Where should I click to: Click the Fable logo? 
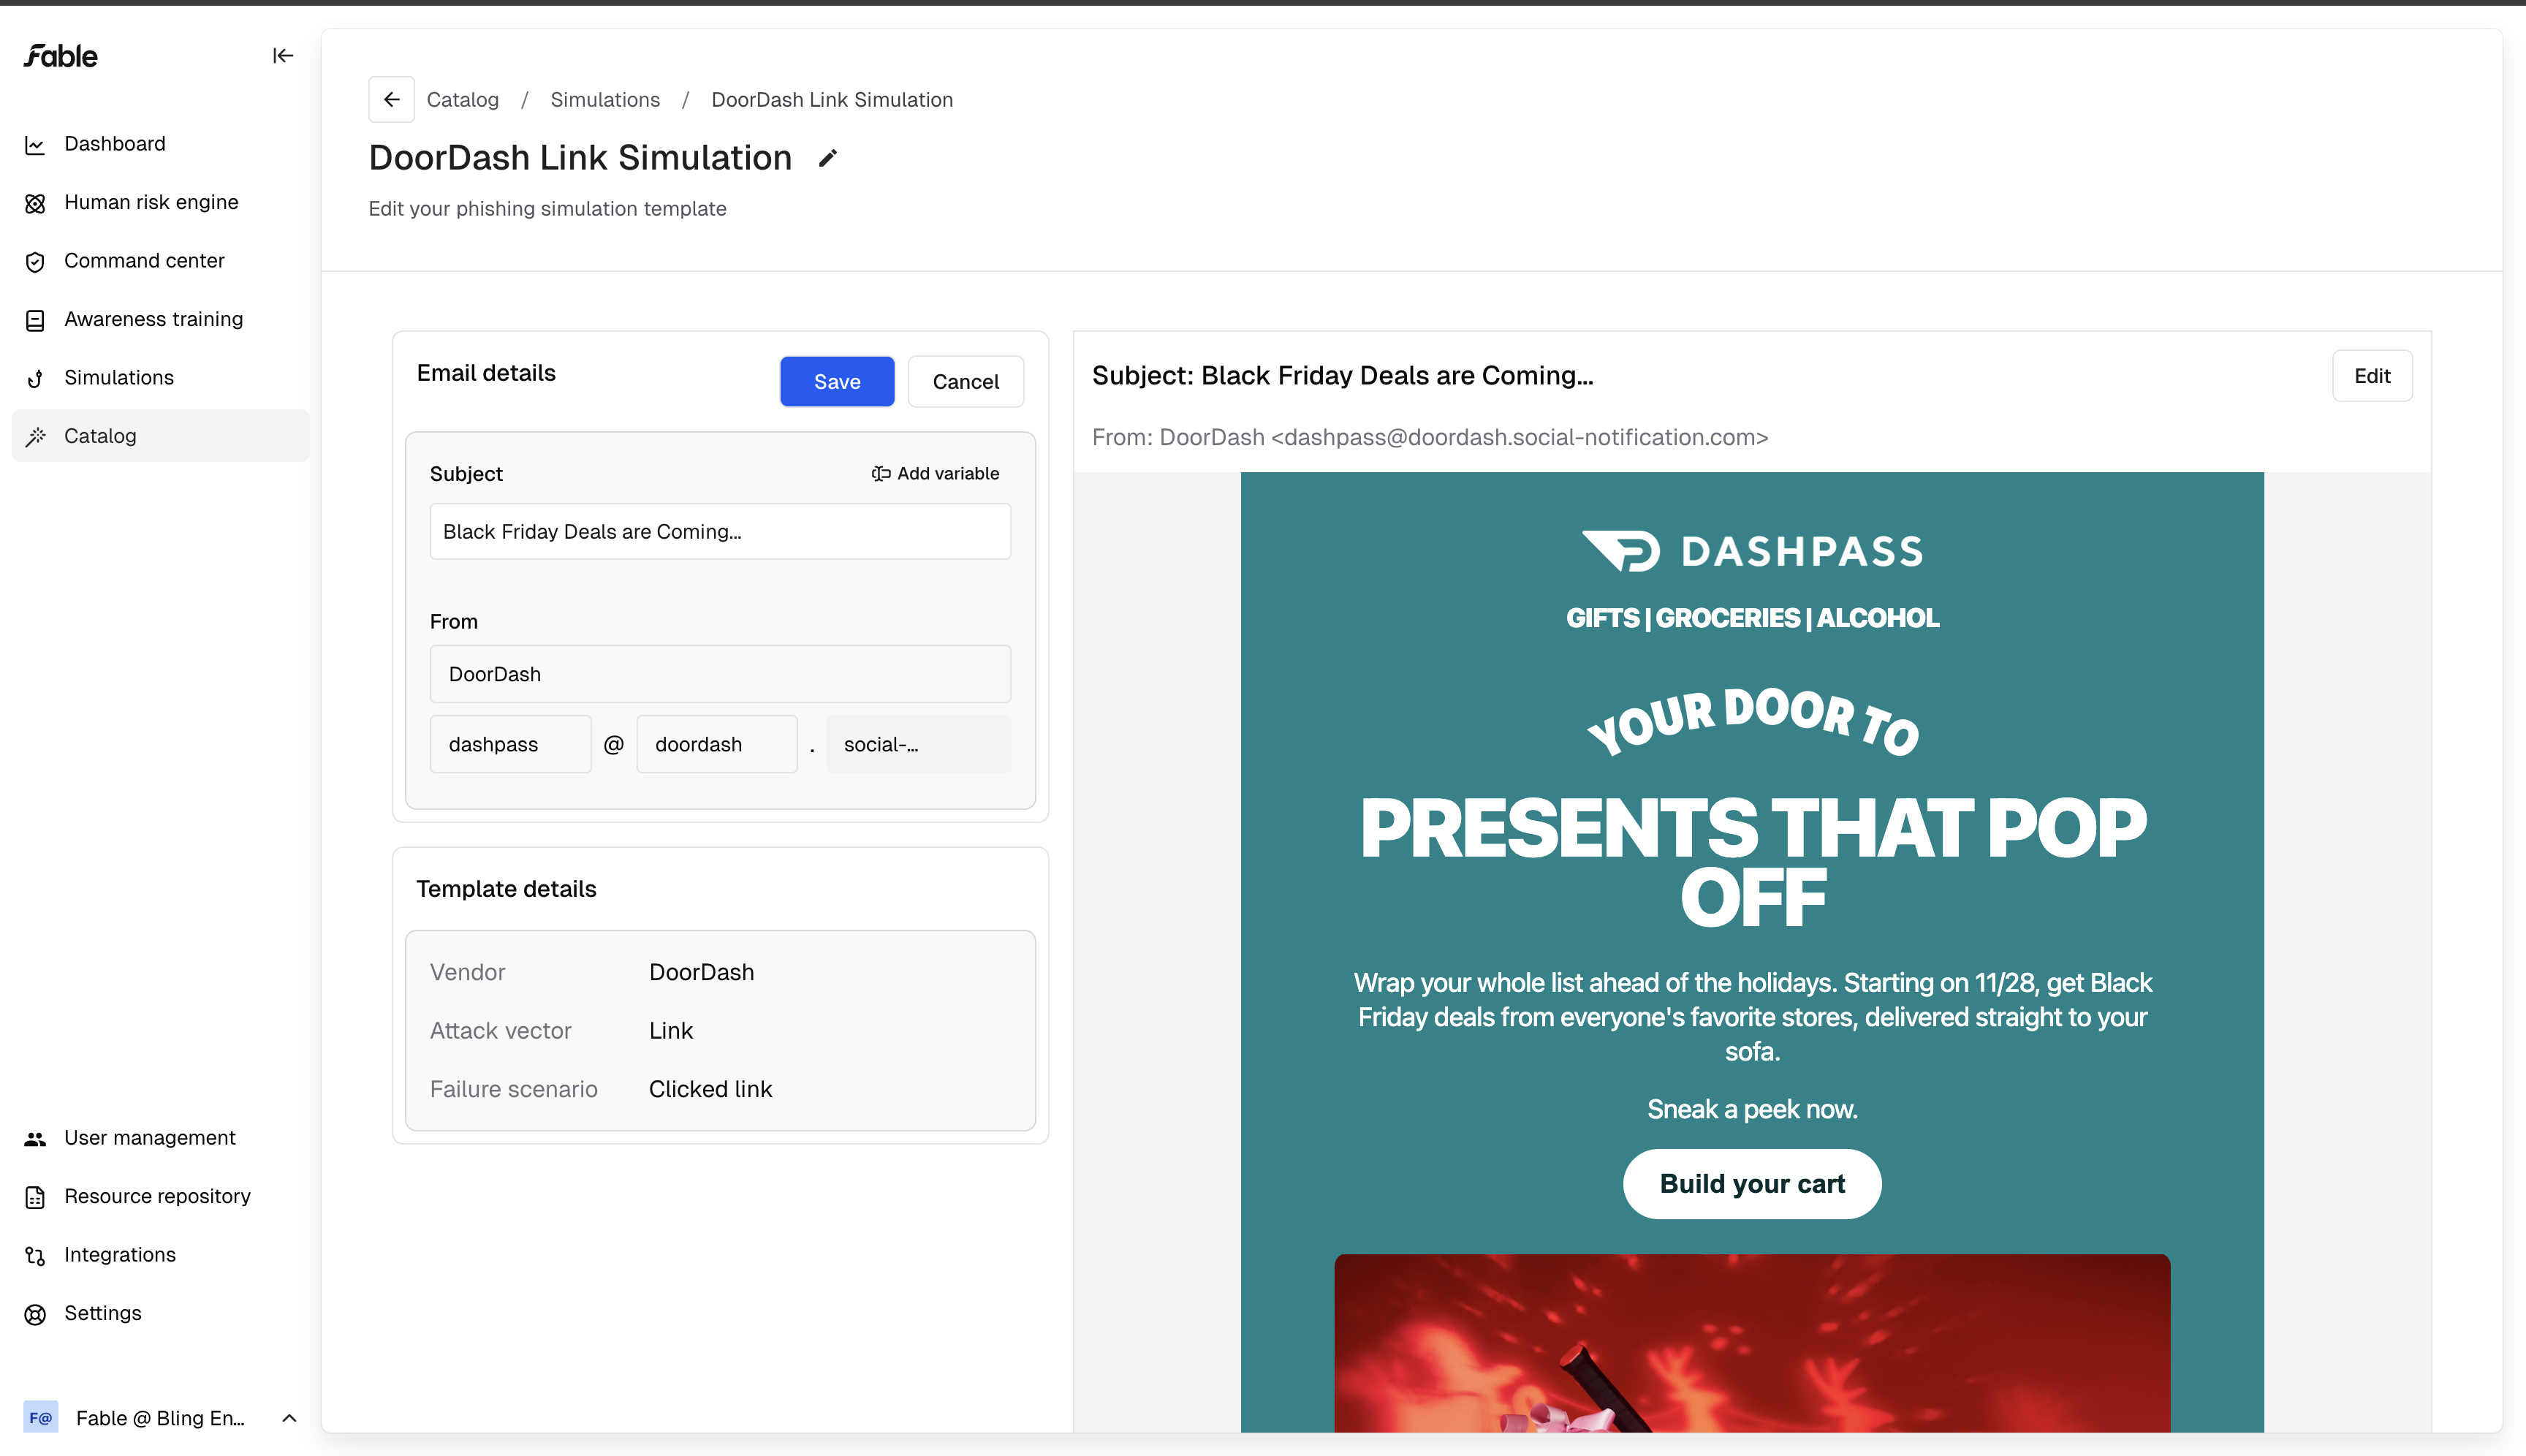[x=61, y=56]
